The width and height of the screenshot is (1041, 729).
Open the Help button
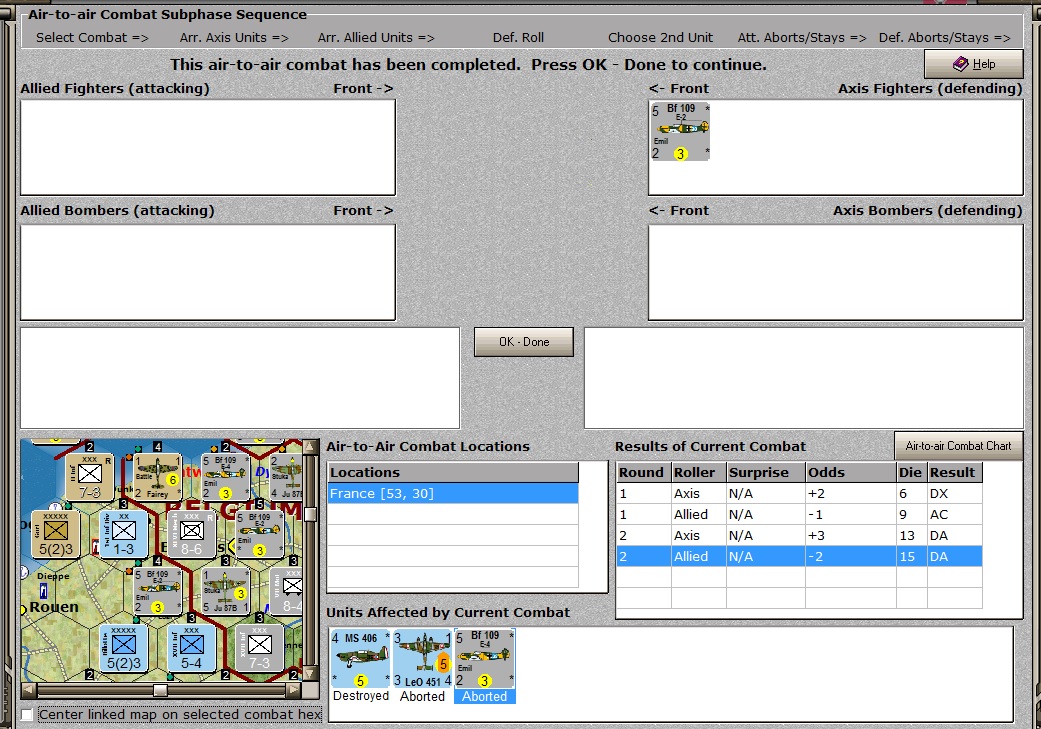pyautogui.click(x=973, y=64)
